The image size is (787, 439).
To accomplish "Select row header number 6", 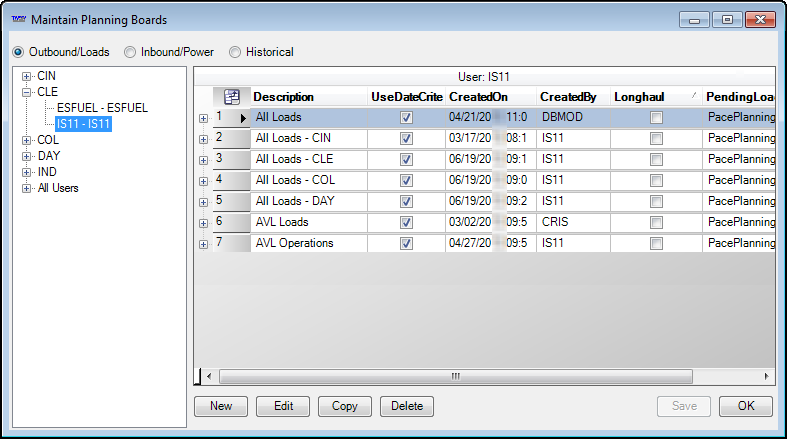I will (x=231, y=222).
